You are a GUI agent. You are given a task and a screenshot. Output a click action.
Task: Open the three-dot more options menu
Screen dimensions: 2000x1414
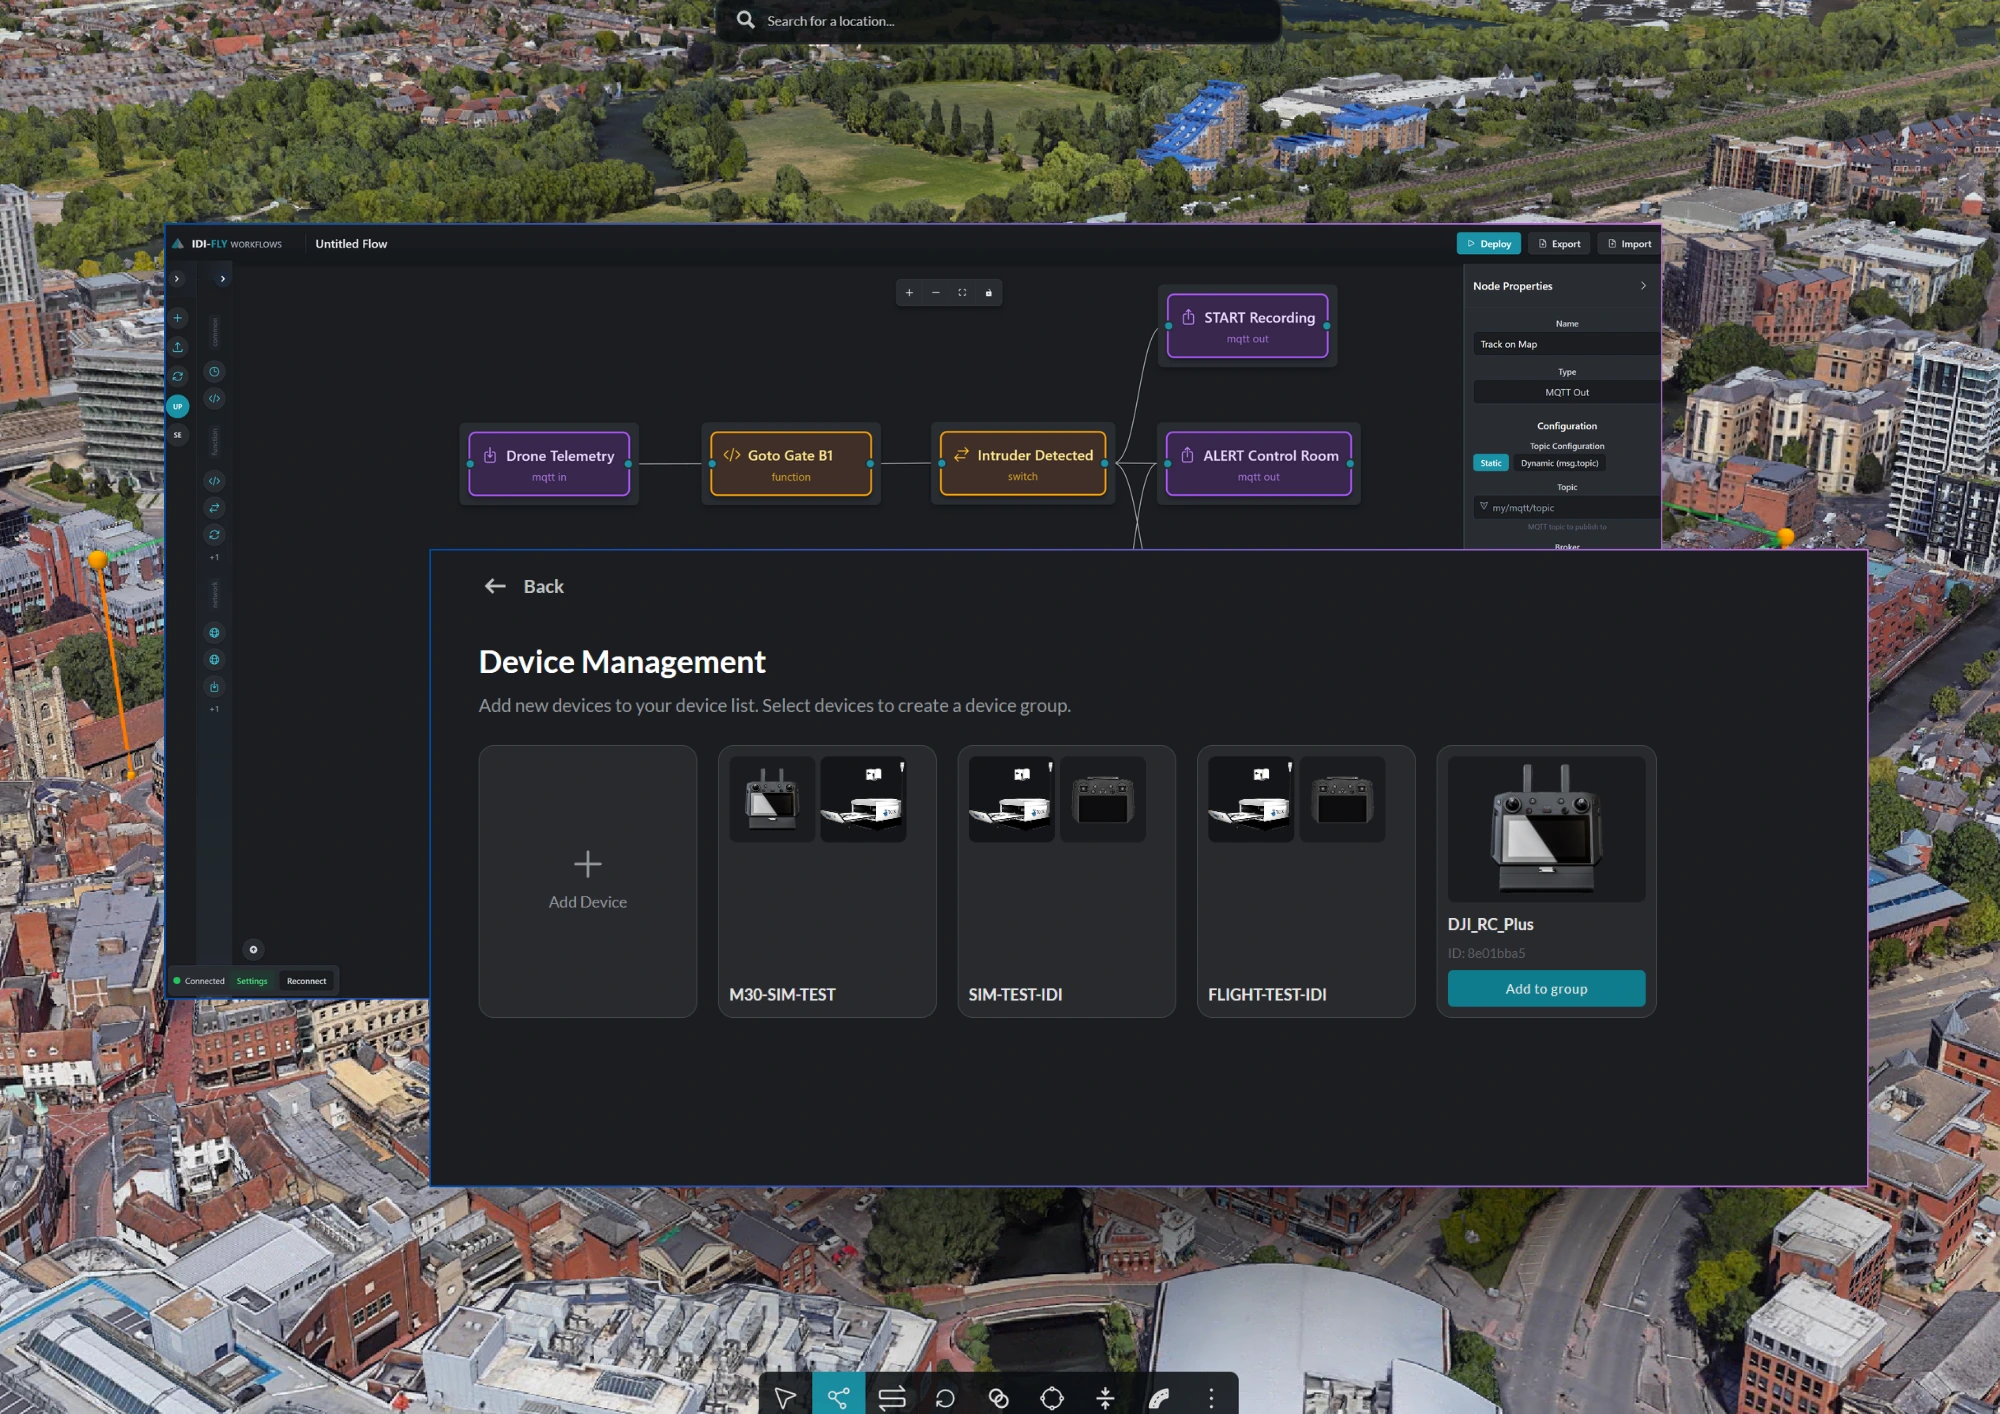(1211, 1397)
